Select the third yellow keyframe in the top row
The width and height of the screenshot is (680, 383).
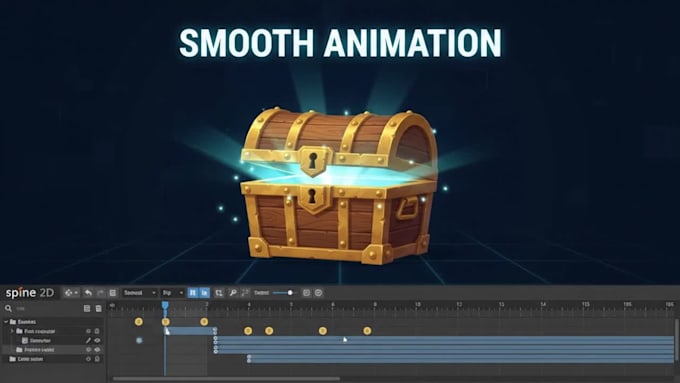click(x=204, y=322)
